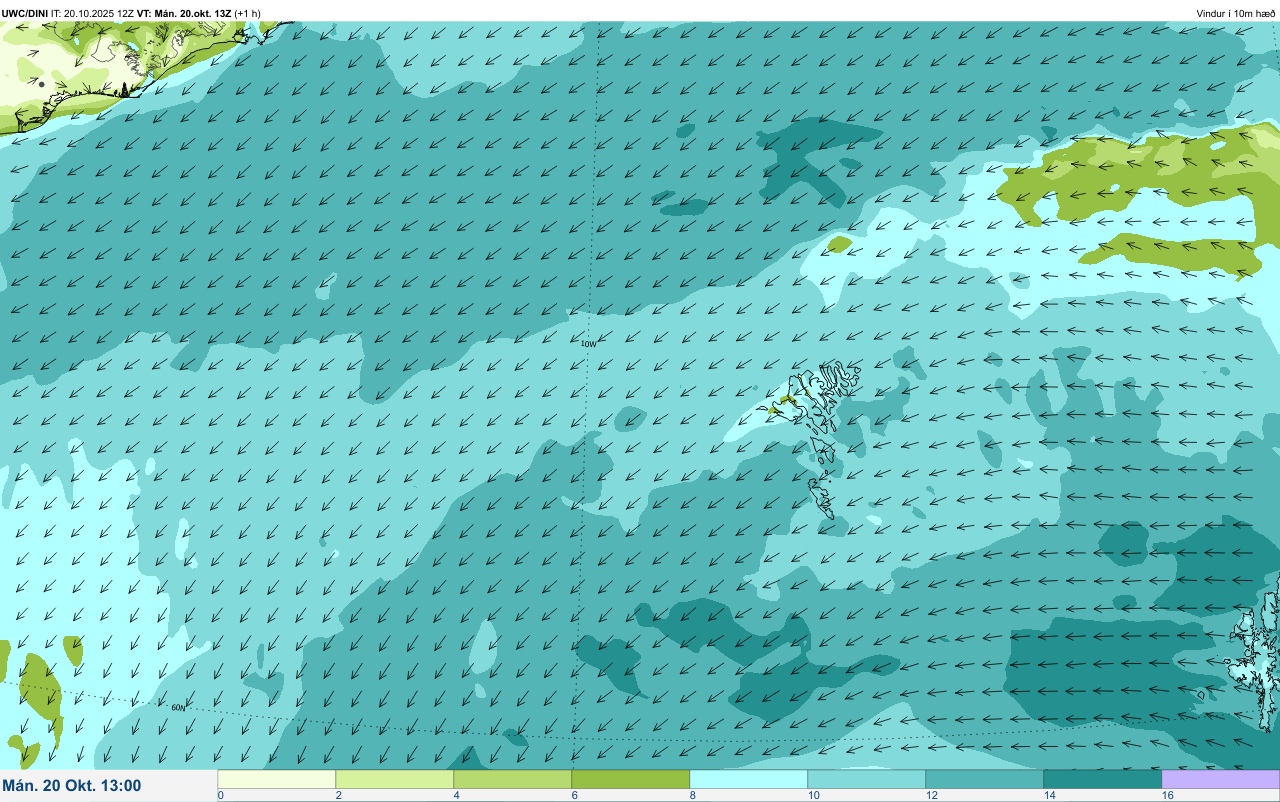Select the 4–6 yellow-green legend swatch
Image resolution: width=1280 pixels, height=802 pixels.
tap(513, 779)
